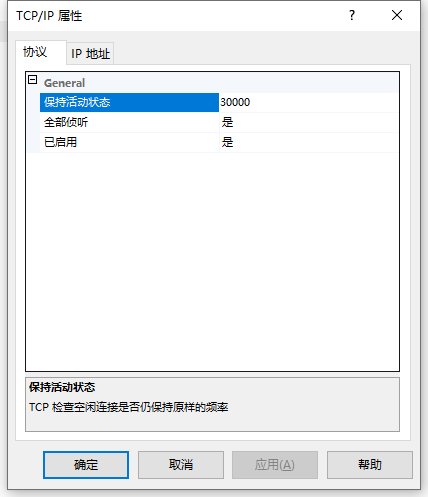Viewport: 428px width, 497px height.
Task: Click the 应用(A) button
Action: coord(275,465)
